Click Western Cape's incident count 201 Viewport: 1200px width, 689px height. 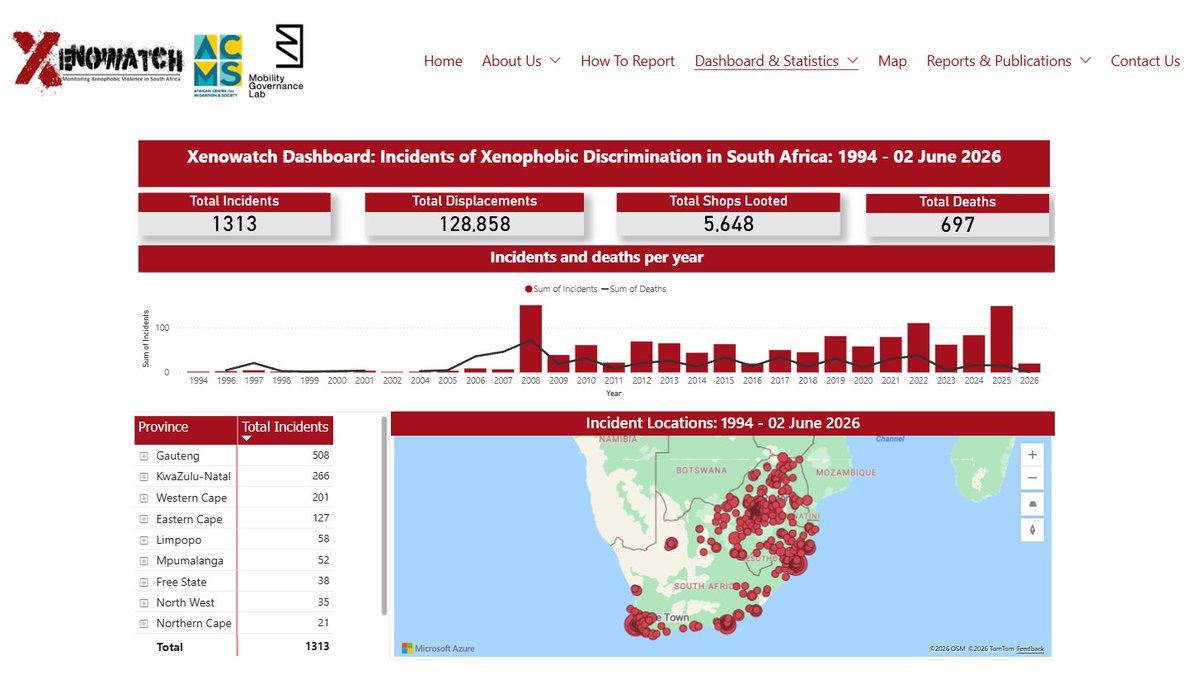(x=320, y=498)
